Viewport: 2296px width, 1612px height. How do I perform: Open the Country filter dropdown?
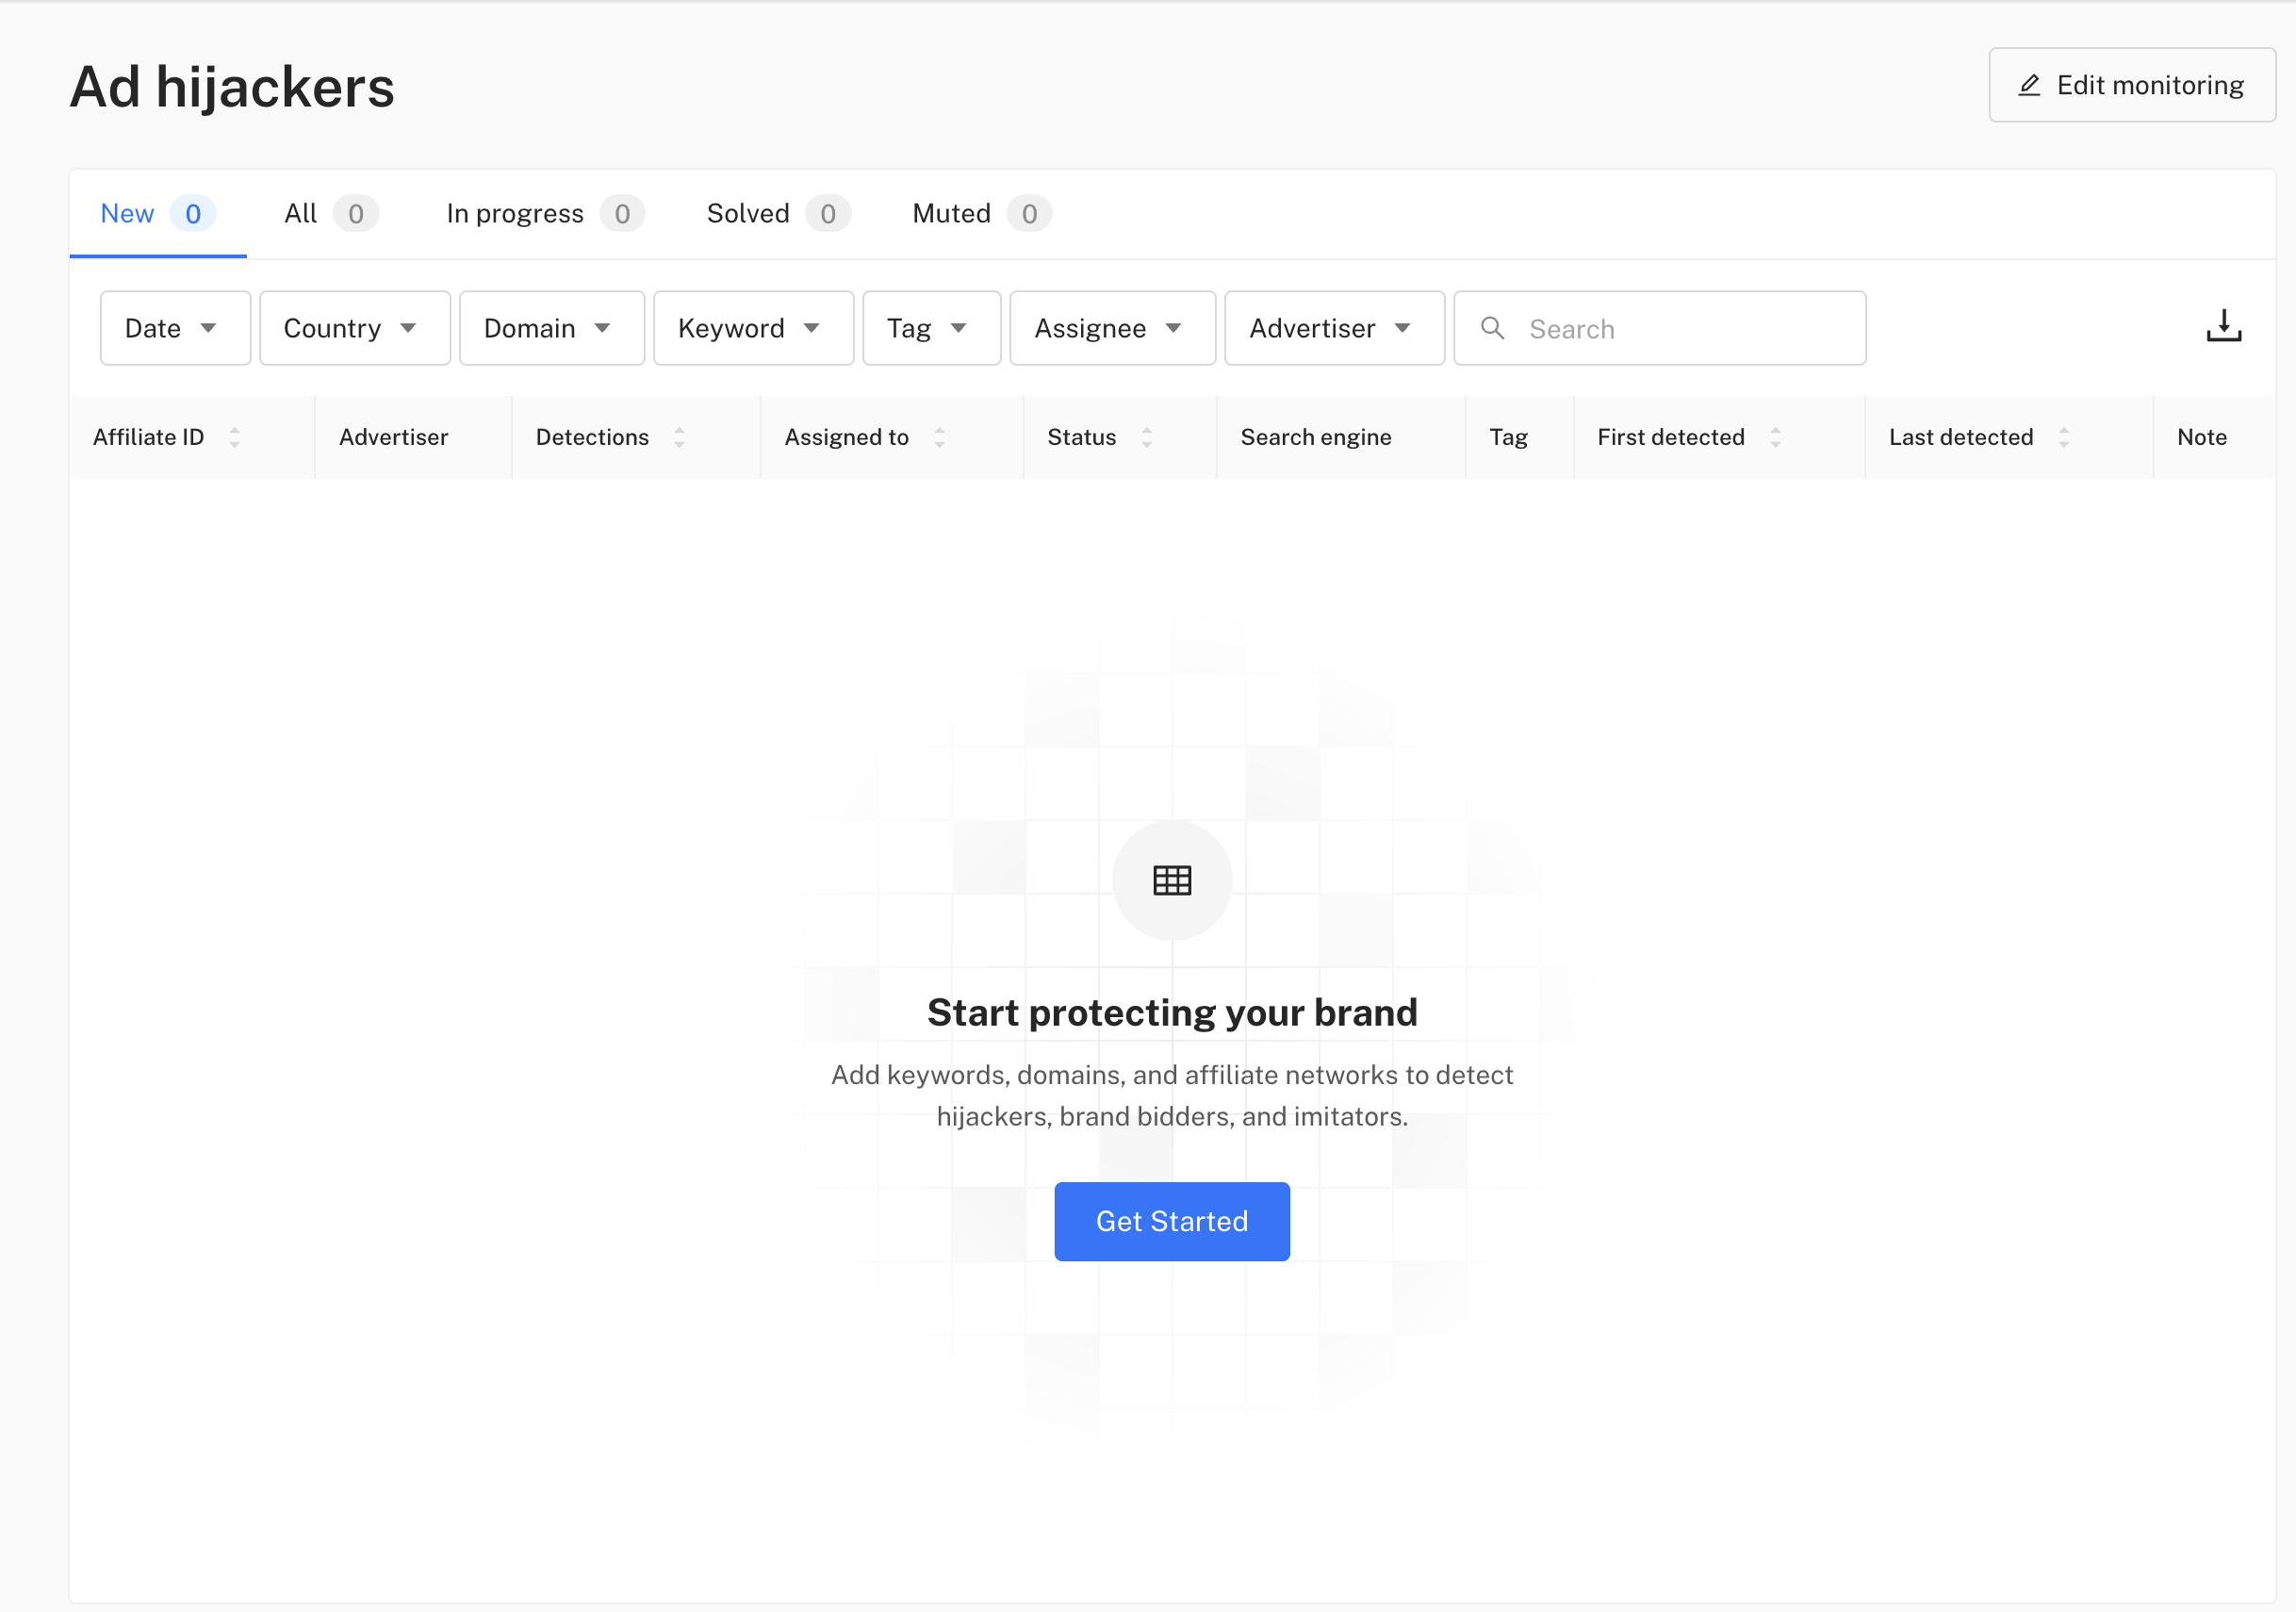tap(355, 328)
